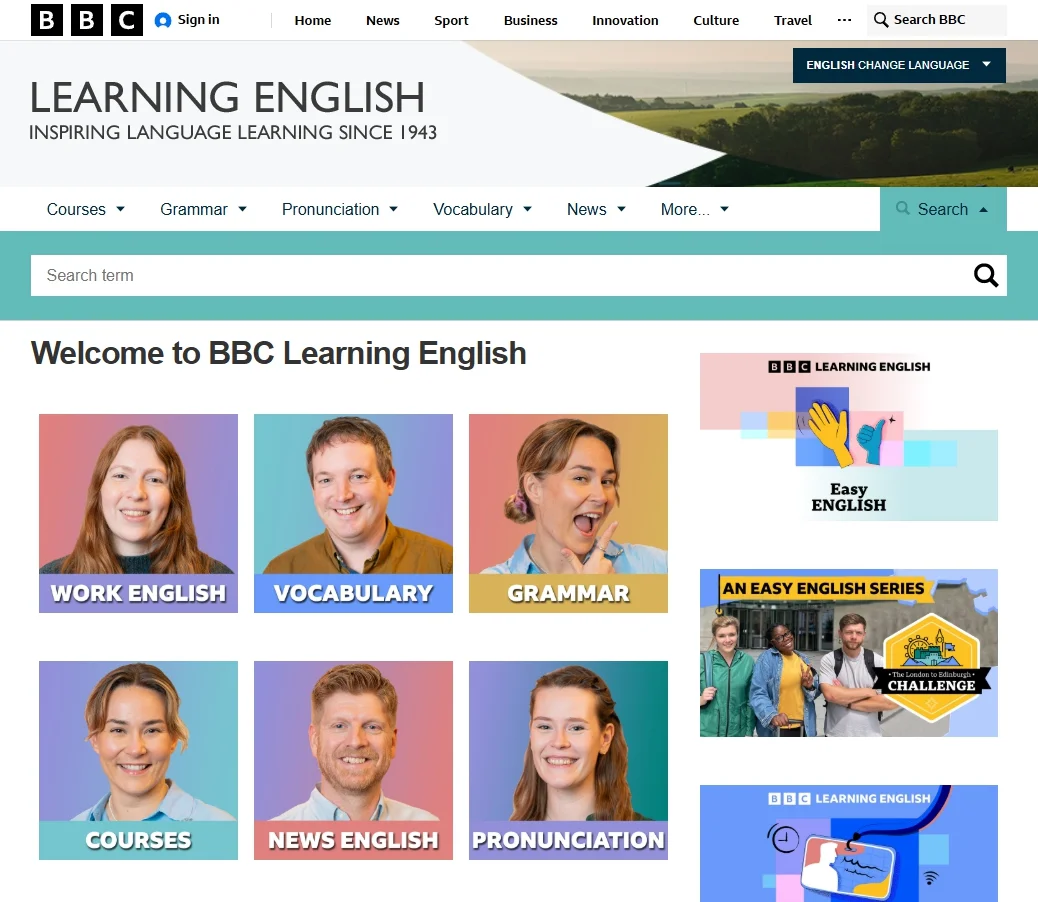This screenshot has height=902, width=1038.
Task: Open the Sport section
Action: (x=451, y=21)
